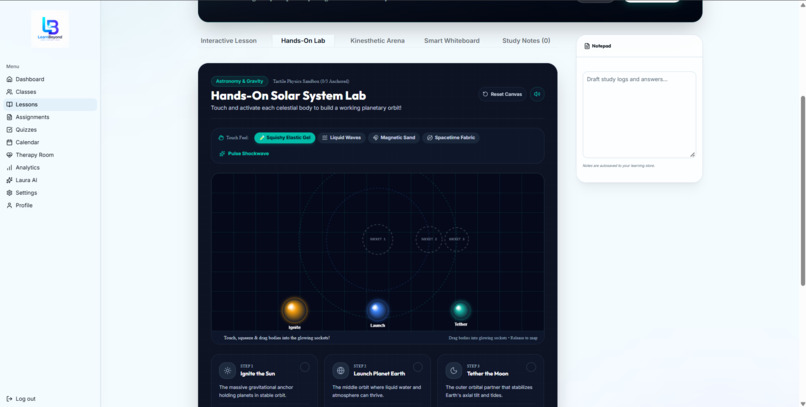Viewport: 806px width, 407px height.
Task: Click in the Notepad draft text area
Action: 639,115
